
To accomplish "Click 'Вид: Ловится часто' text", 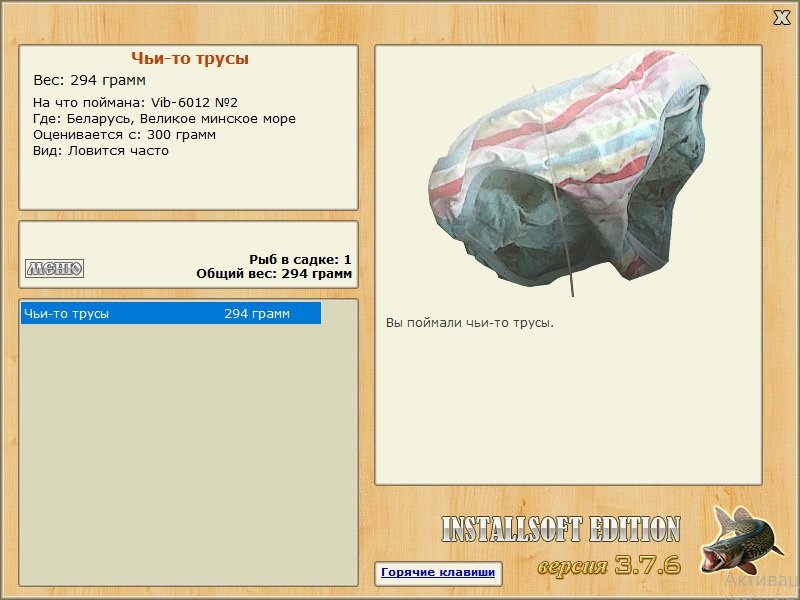I will 101,151.
